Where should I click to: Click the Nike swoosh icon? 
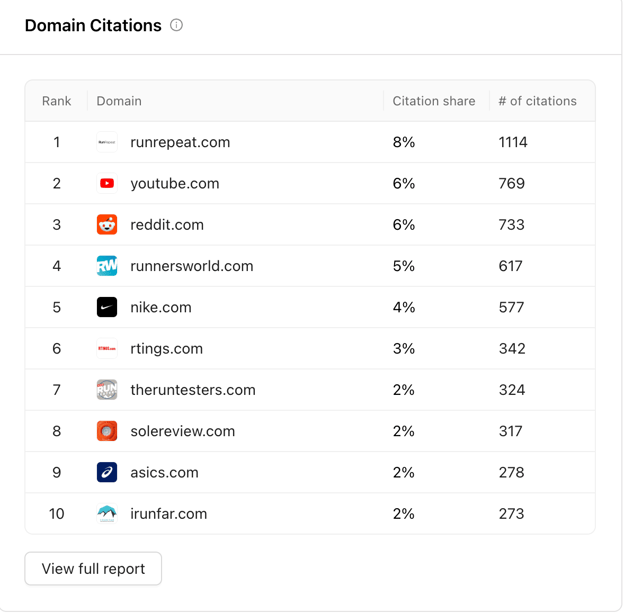(107, 307)
